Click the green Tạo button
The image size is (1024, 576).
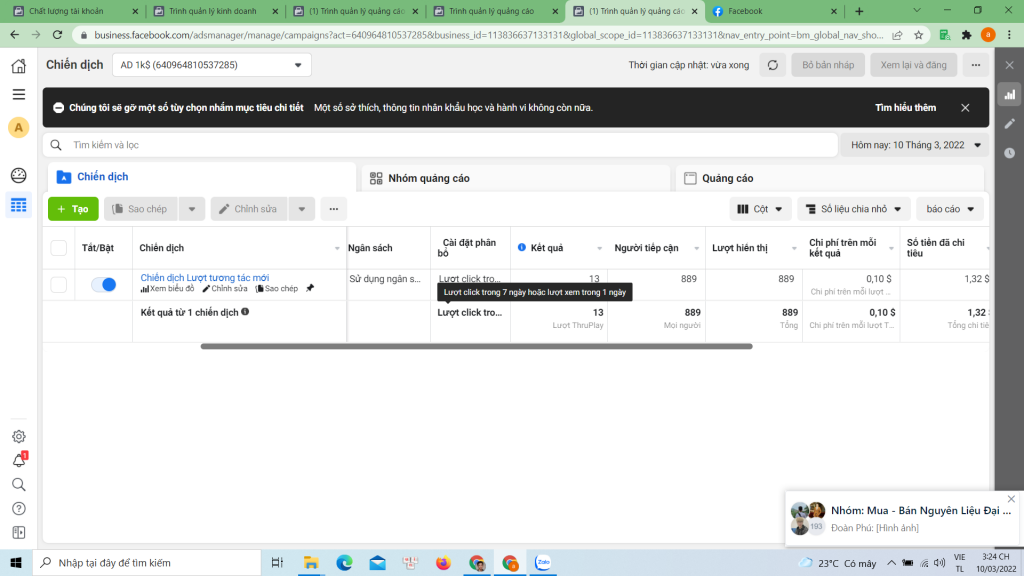[73, 209]
